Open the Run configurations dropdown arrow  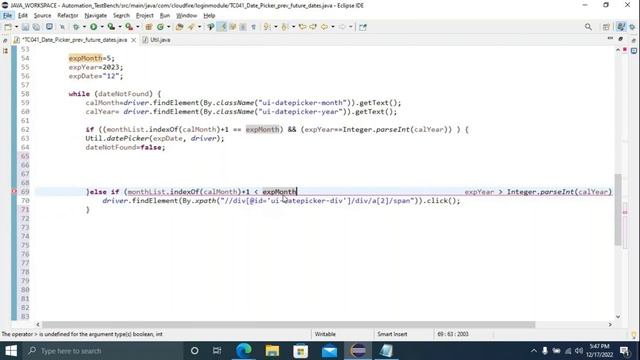(102, 27)
